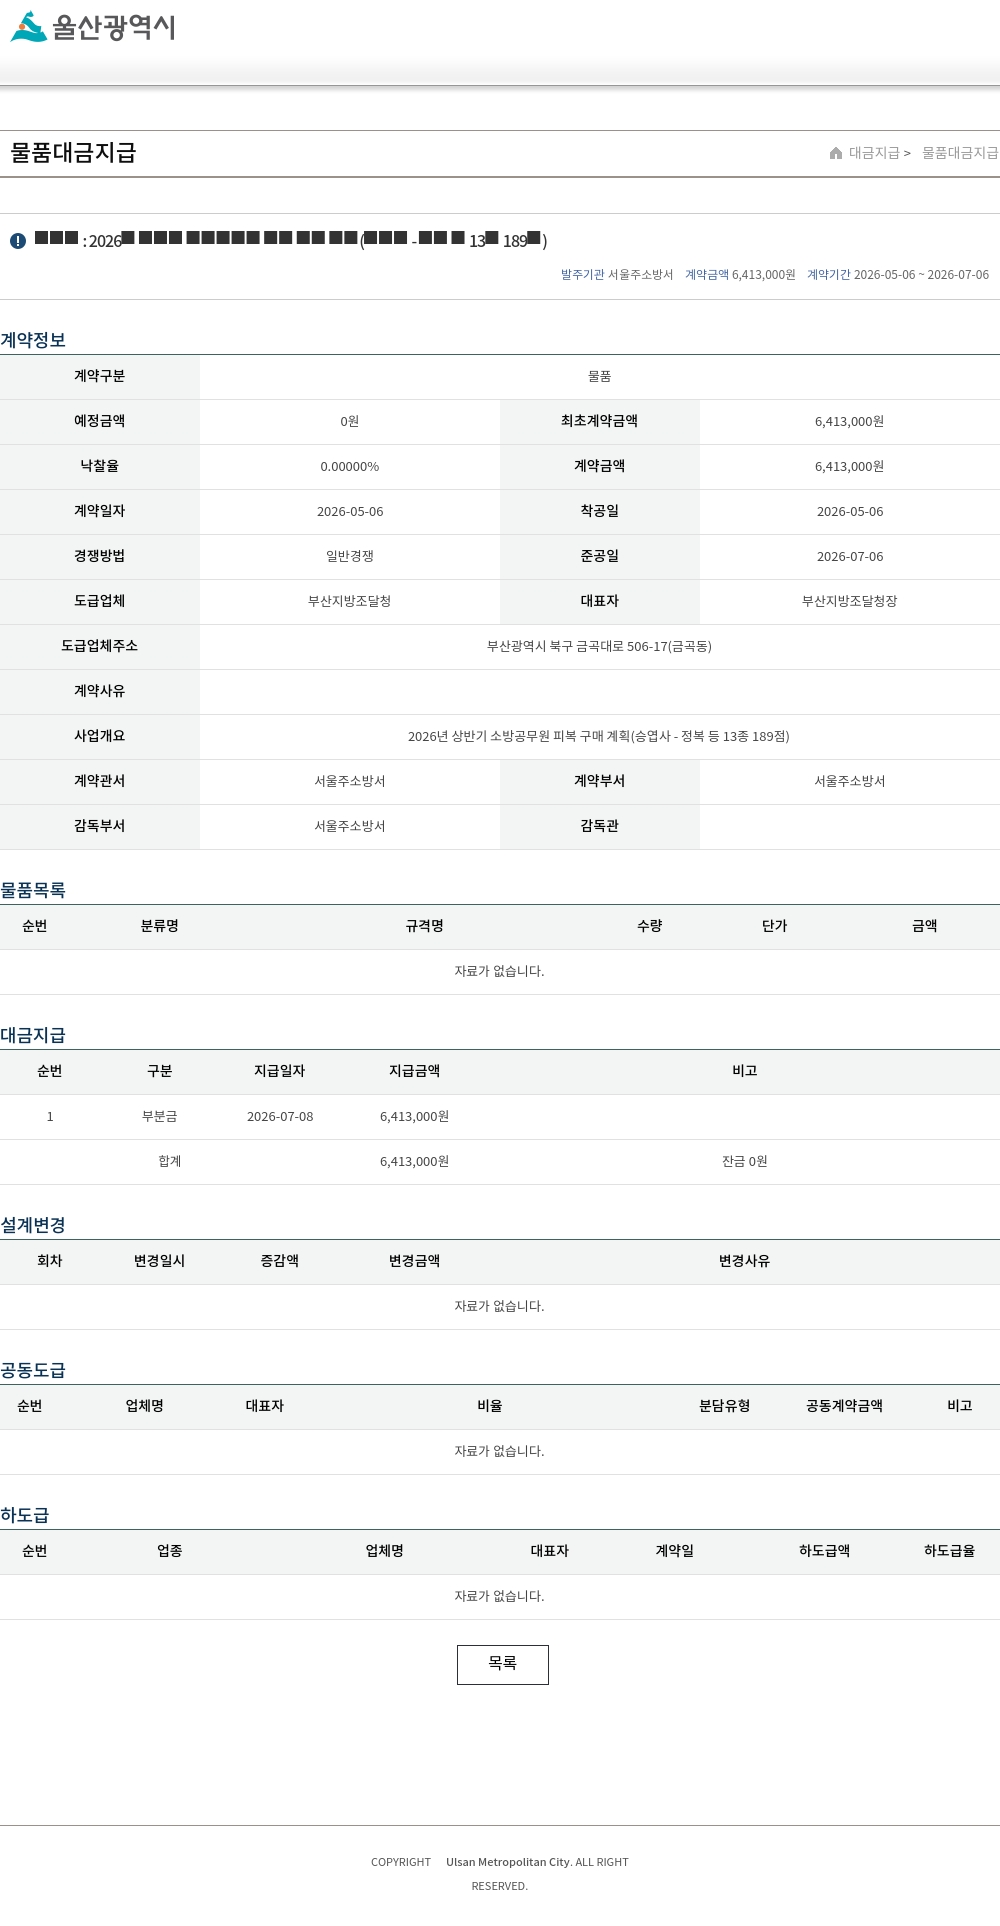This screenshot has width=1000, height=1926.
Task: Click the 울산광역시 header title text
Action: pyautogui.click(x=114, y=27)
